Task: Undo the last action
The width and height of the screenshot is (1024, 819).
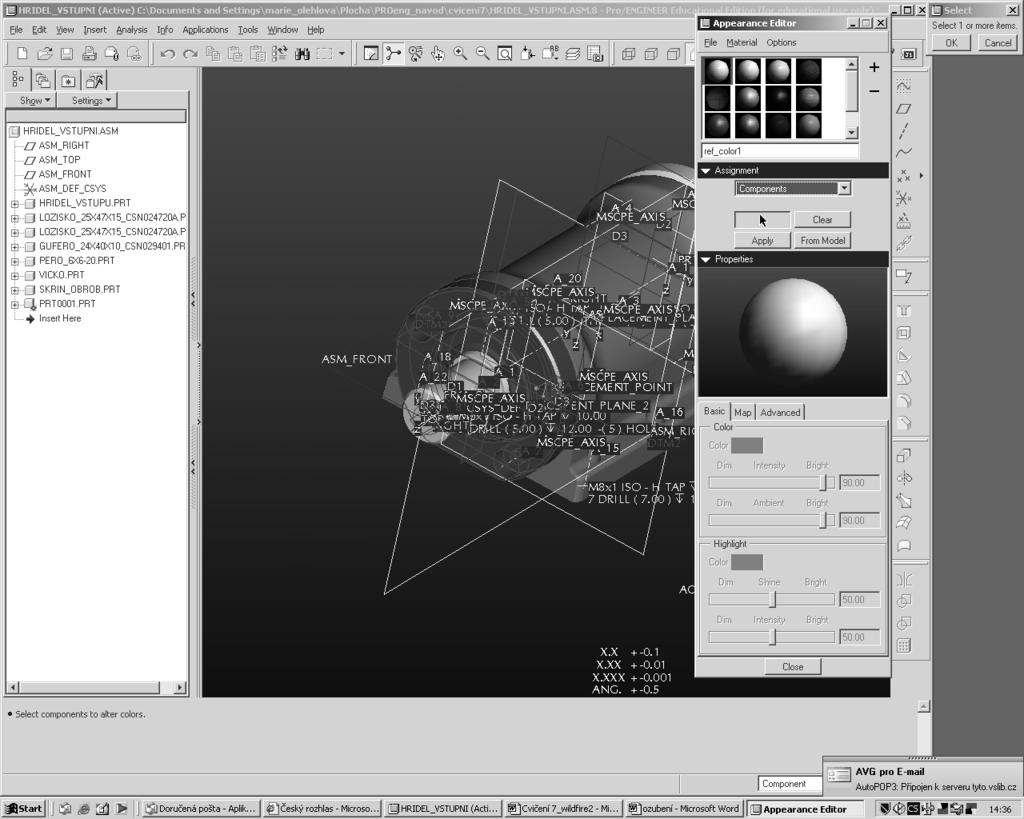Action: point(167,54)
